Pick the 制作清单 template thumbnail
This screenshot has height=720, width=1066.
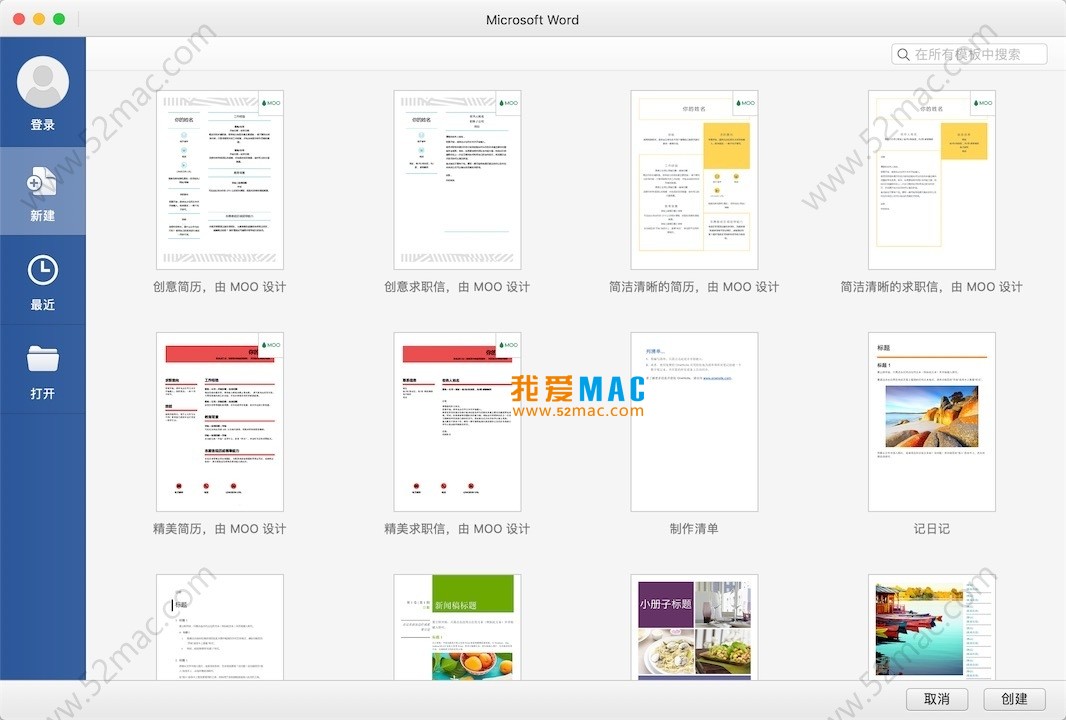pos(694,422)
